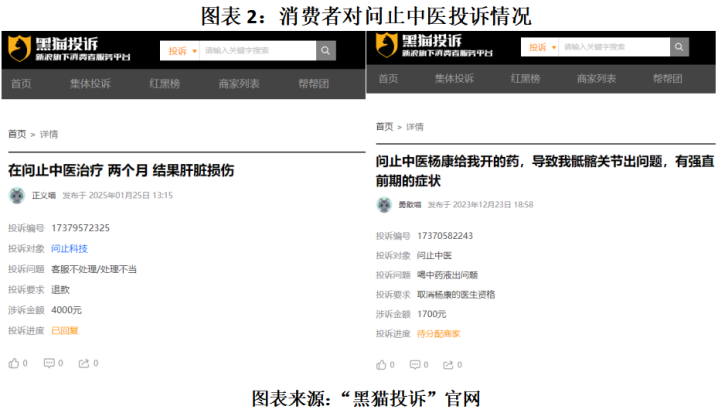The height and width of the screenshot is (413, 718).
Task: Open 红黑榜 in right navigation bar
Action: tap(526, 79)
